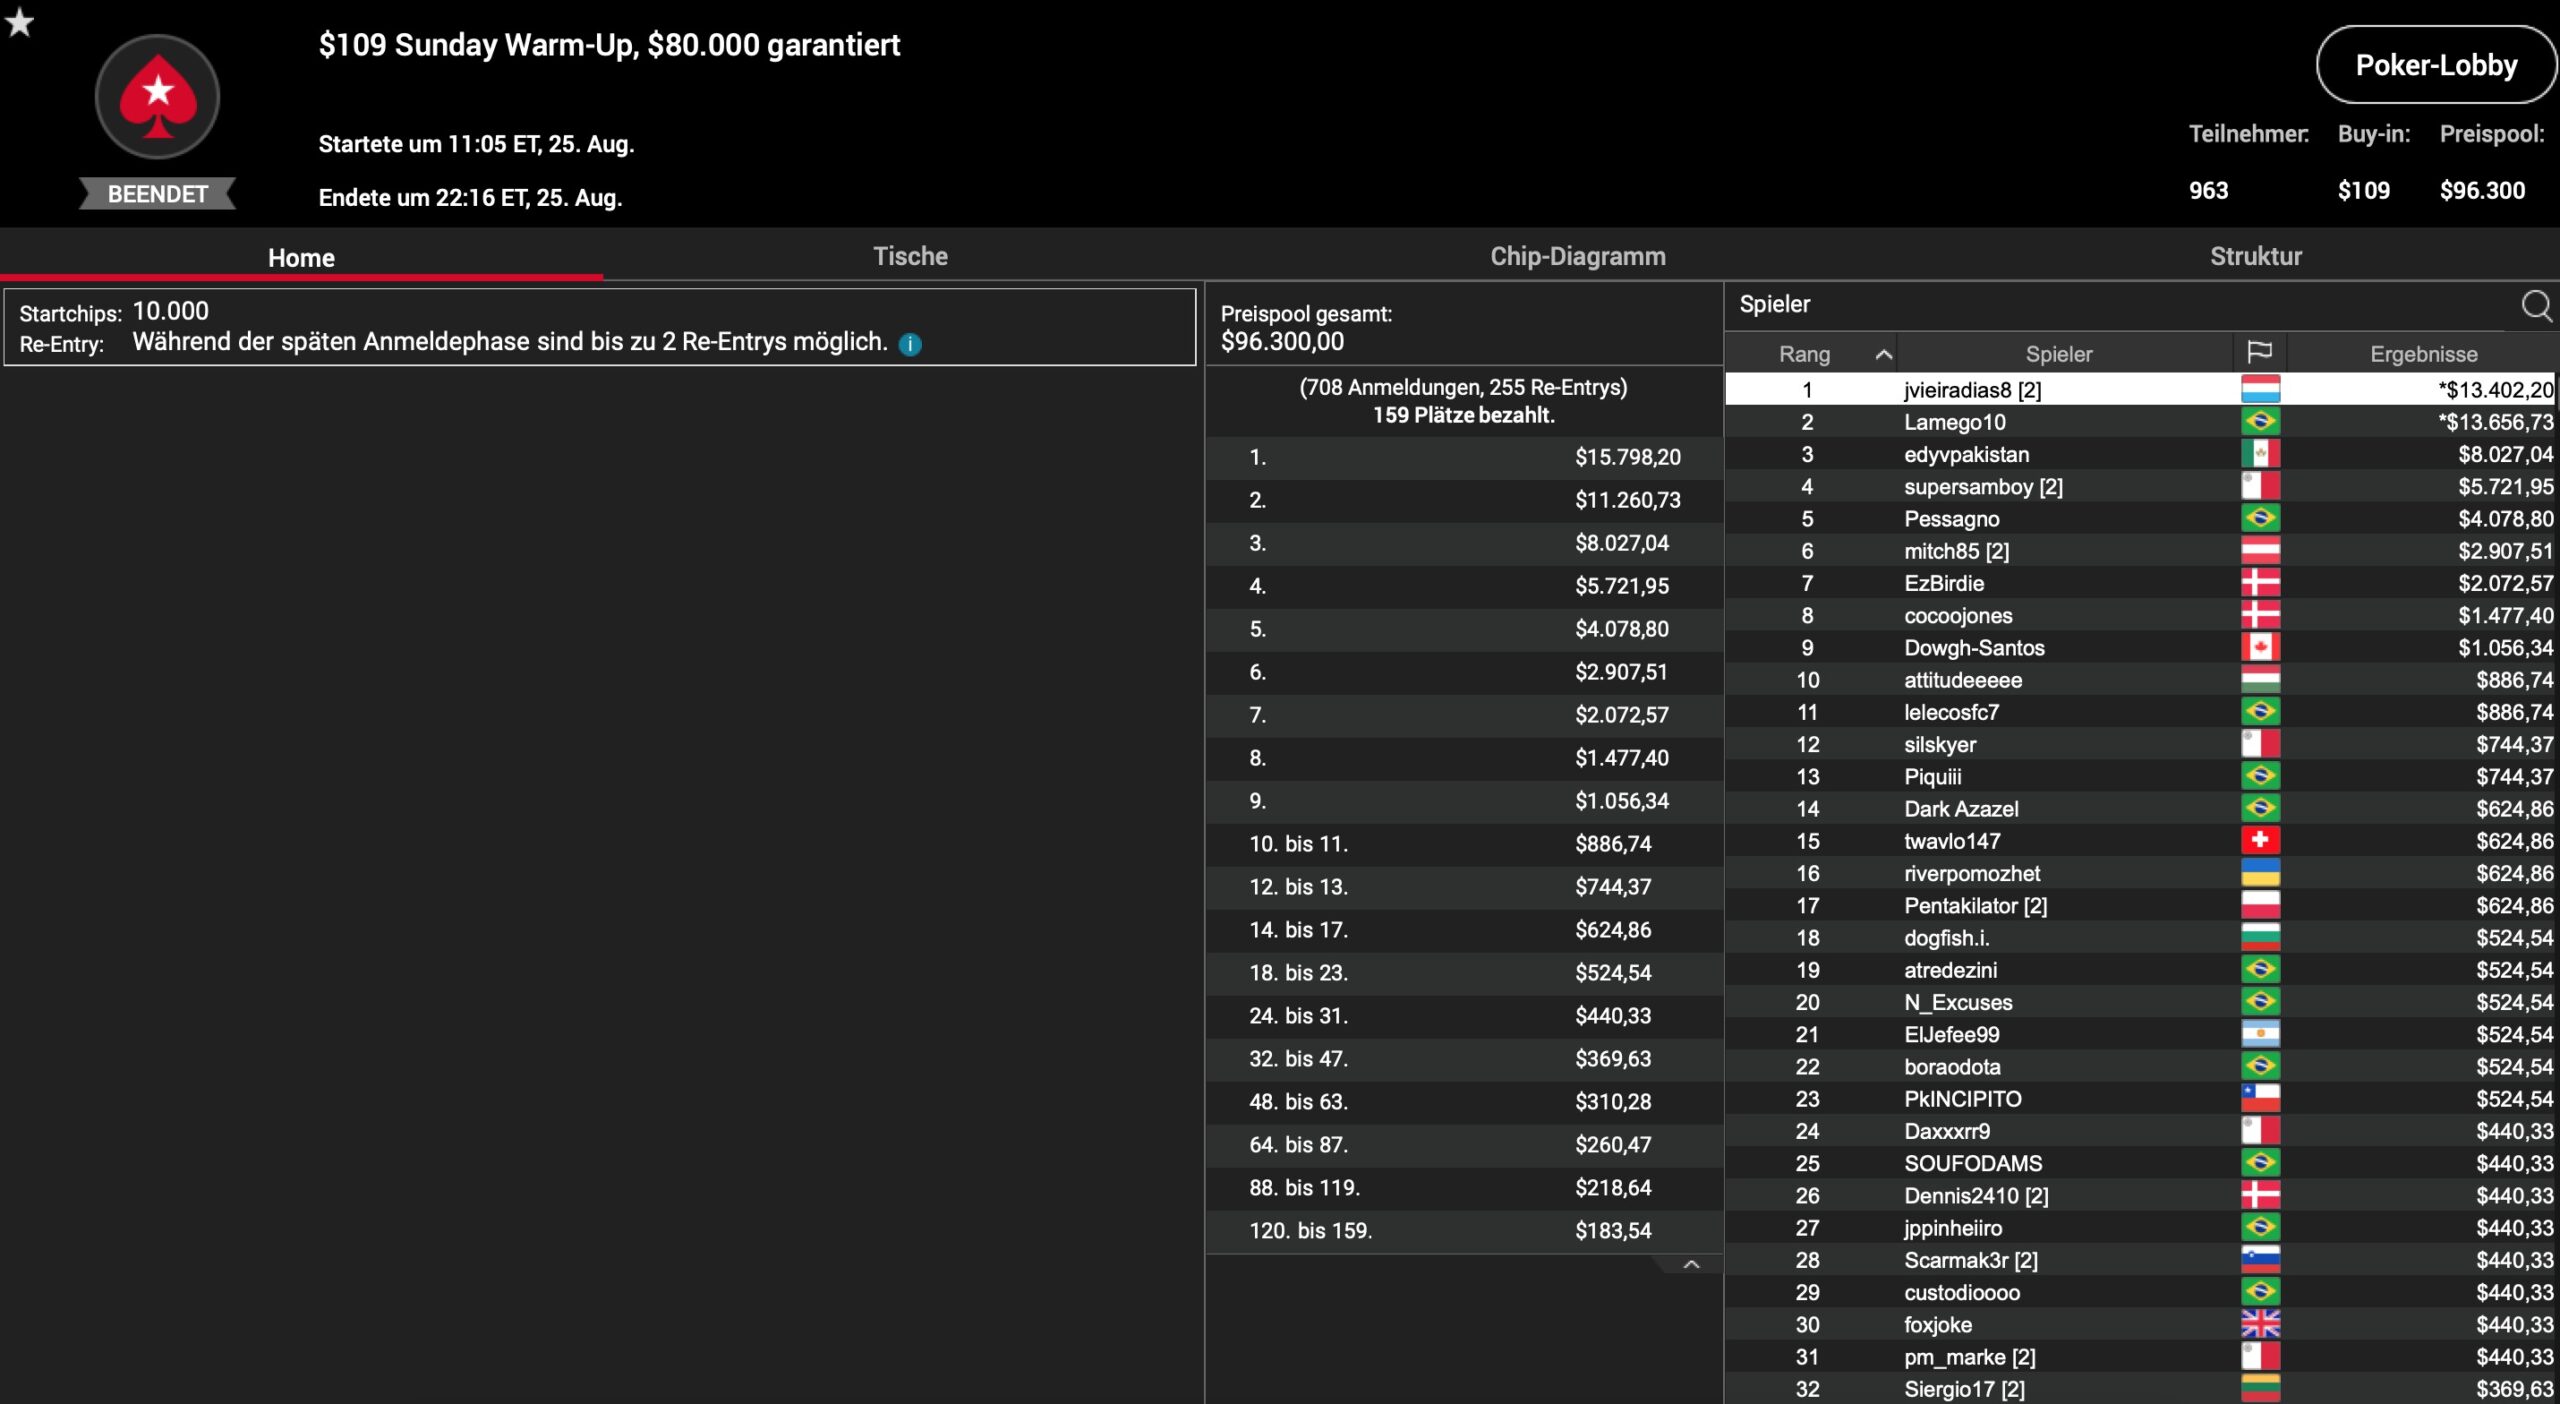This screenshot has width=2560, height=1404.
Task: Click the Re-Entry info icon
Action: click(x=909, y=344)
